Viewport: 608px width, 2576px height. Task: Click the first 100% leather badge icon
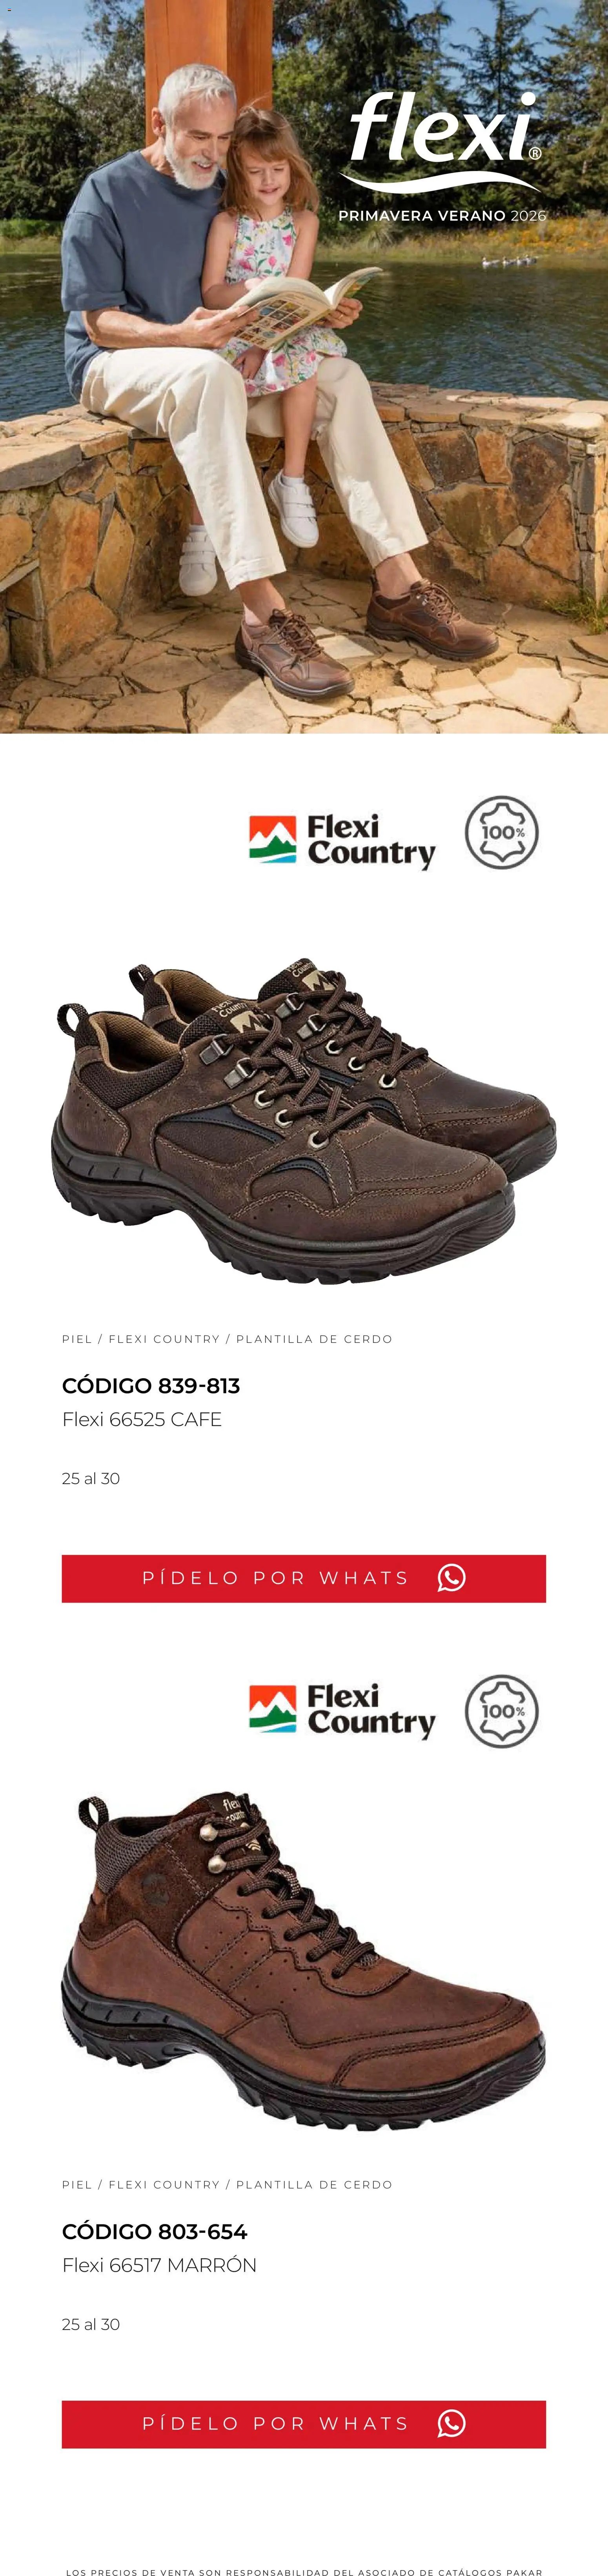[502, 832]
